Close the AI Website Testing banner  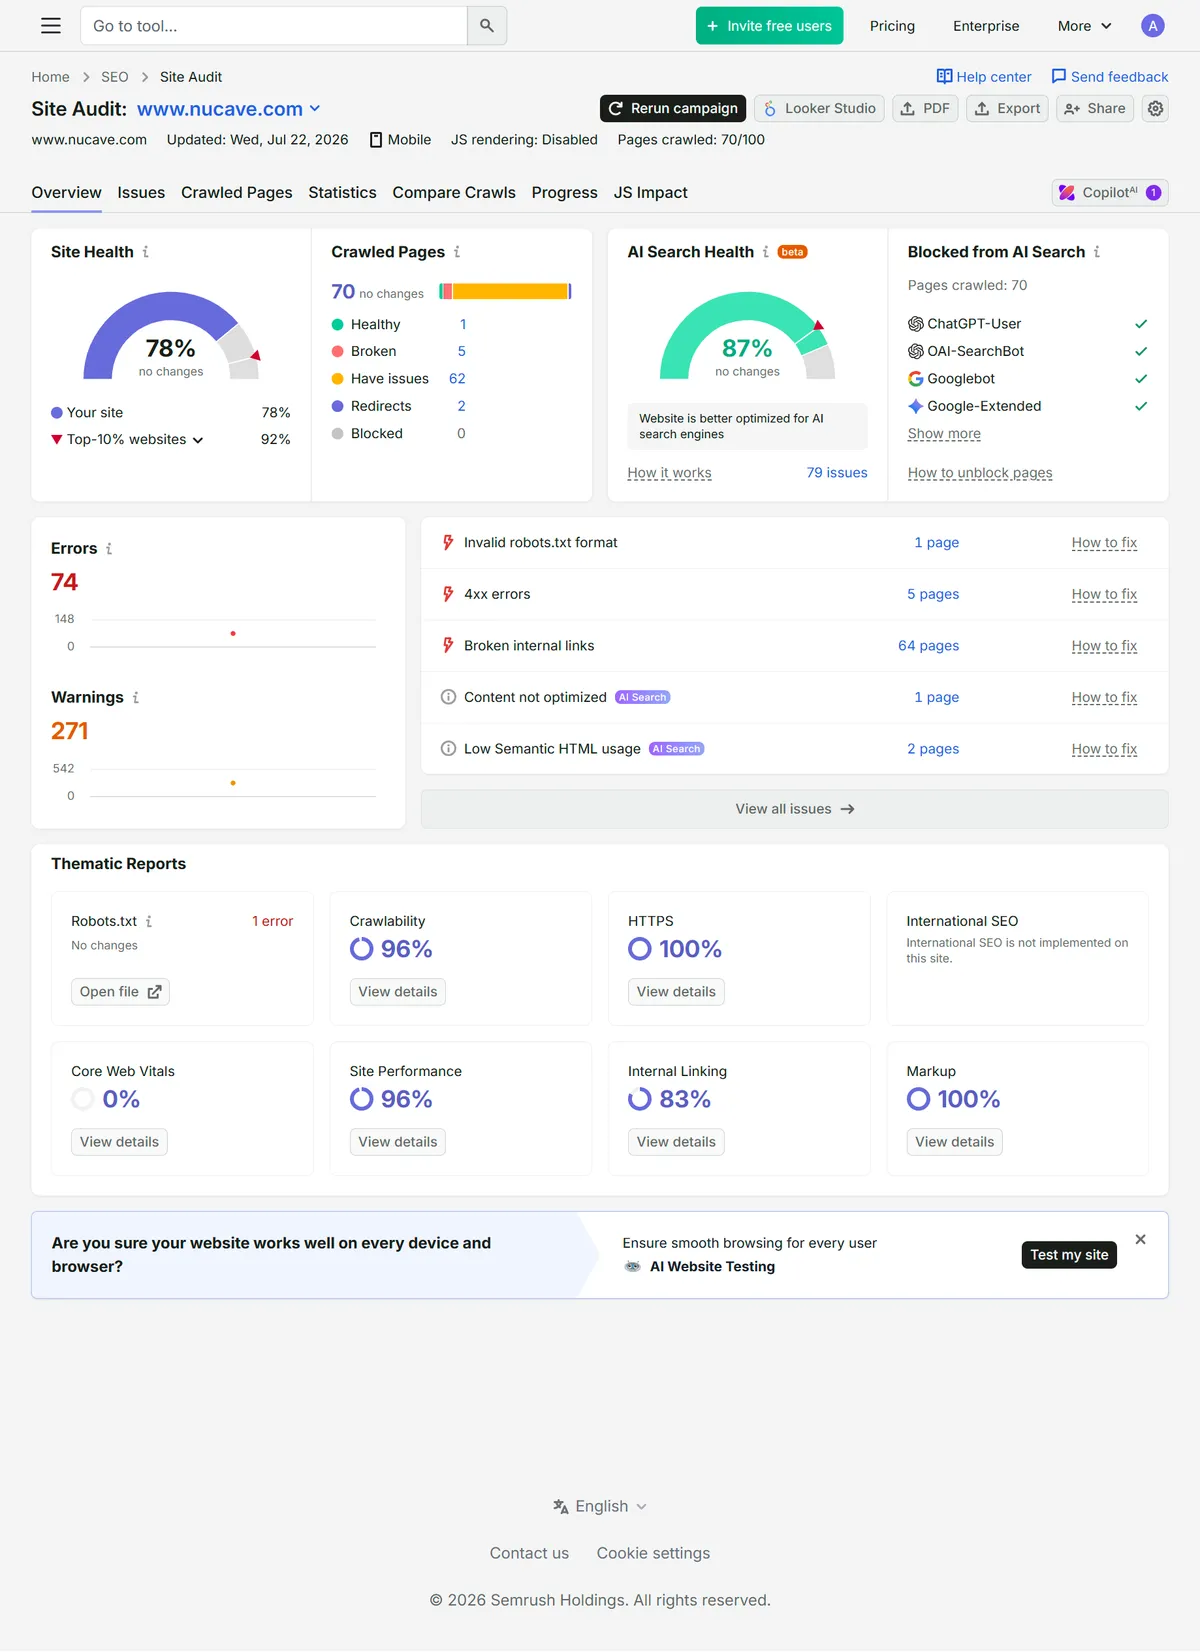coord(1141,1240)
